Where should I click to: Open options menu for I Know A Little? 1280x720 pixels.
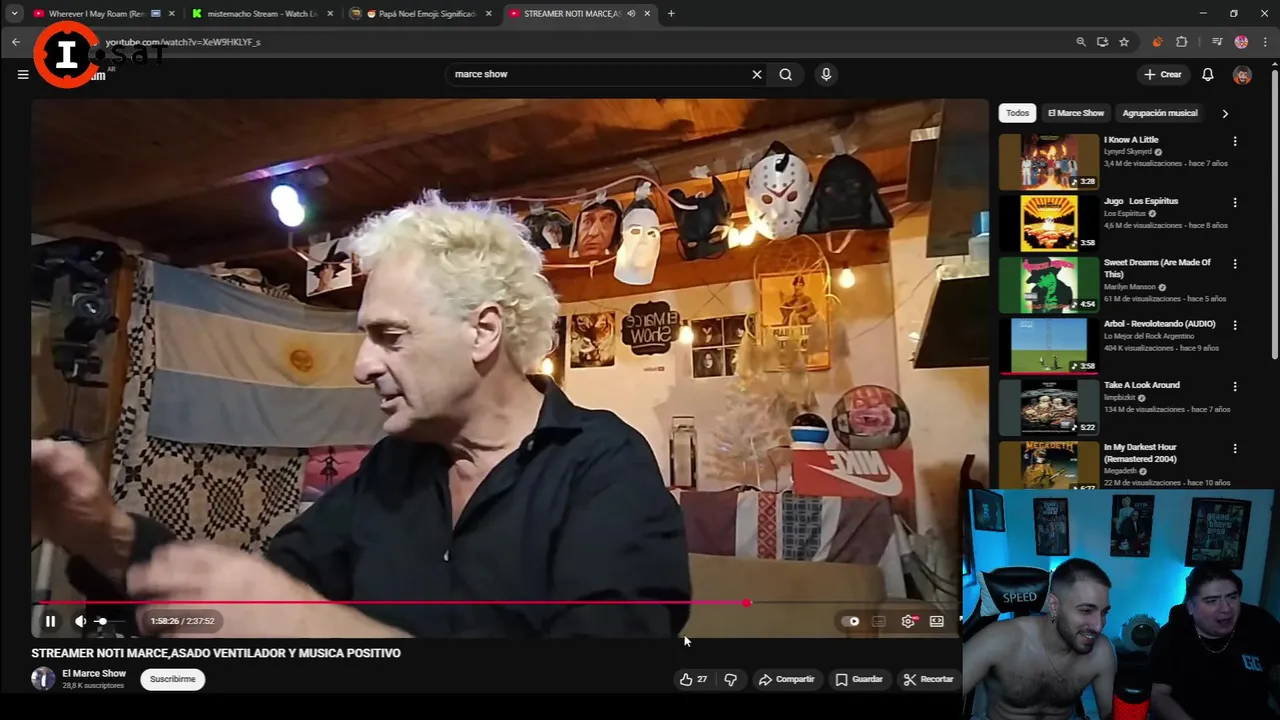tap(1235, 142)
